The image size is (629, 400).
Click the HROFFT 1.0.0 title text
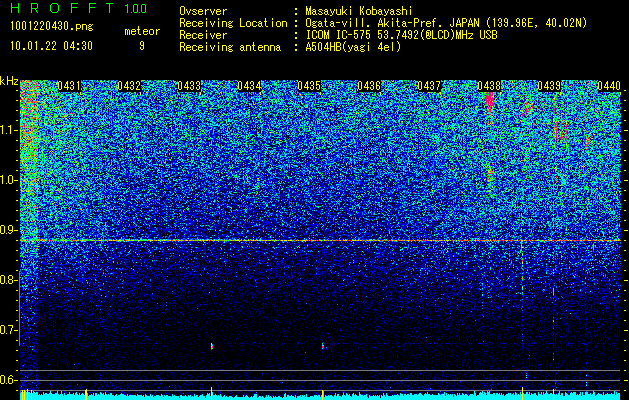[79, 8]
